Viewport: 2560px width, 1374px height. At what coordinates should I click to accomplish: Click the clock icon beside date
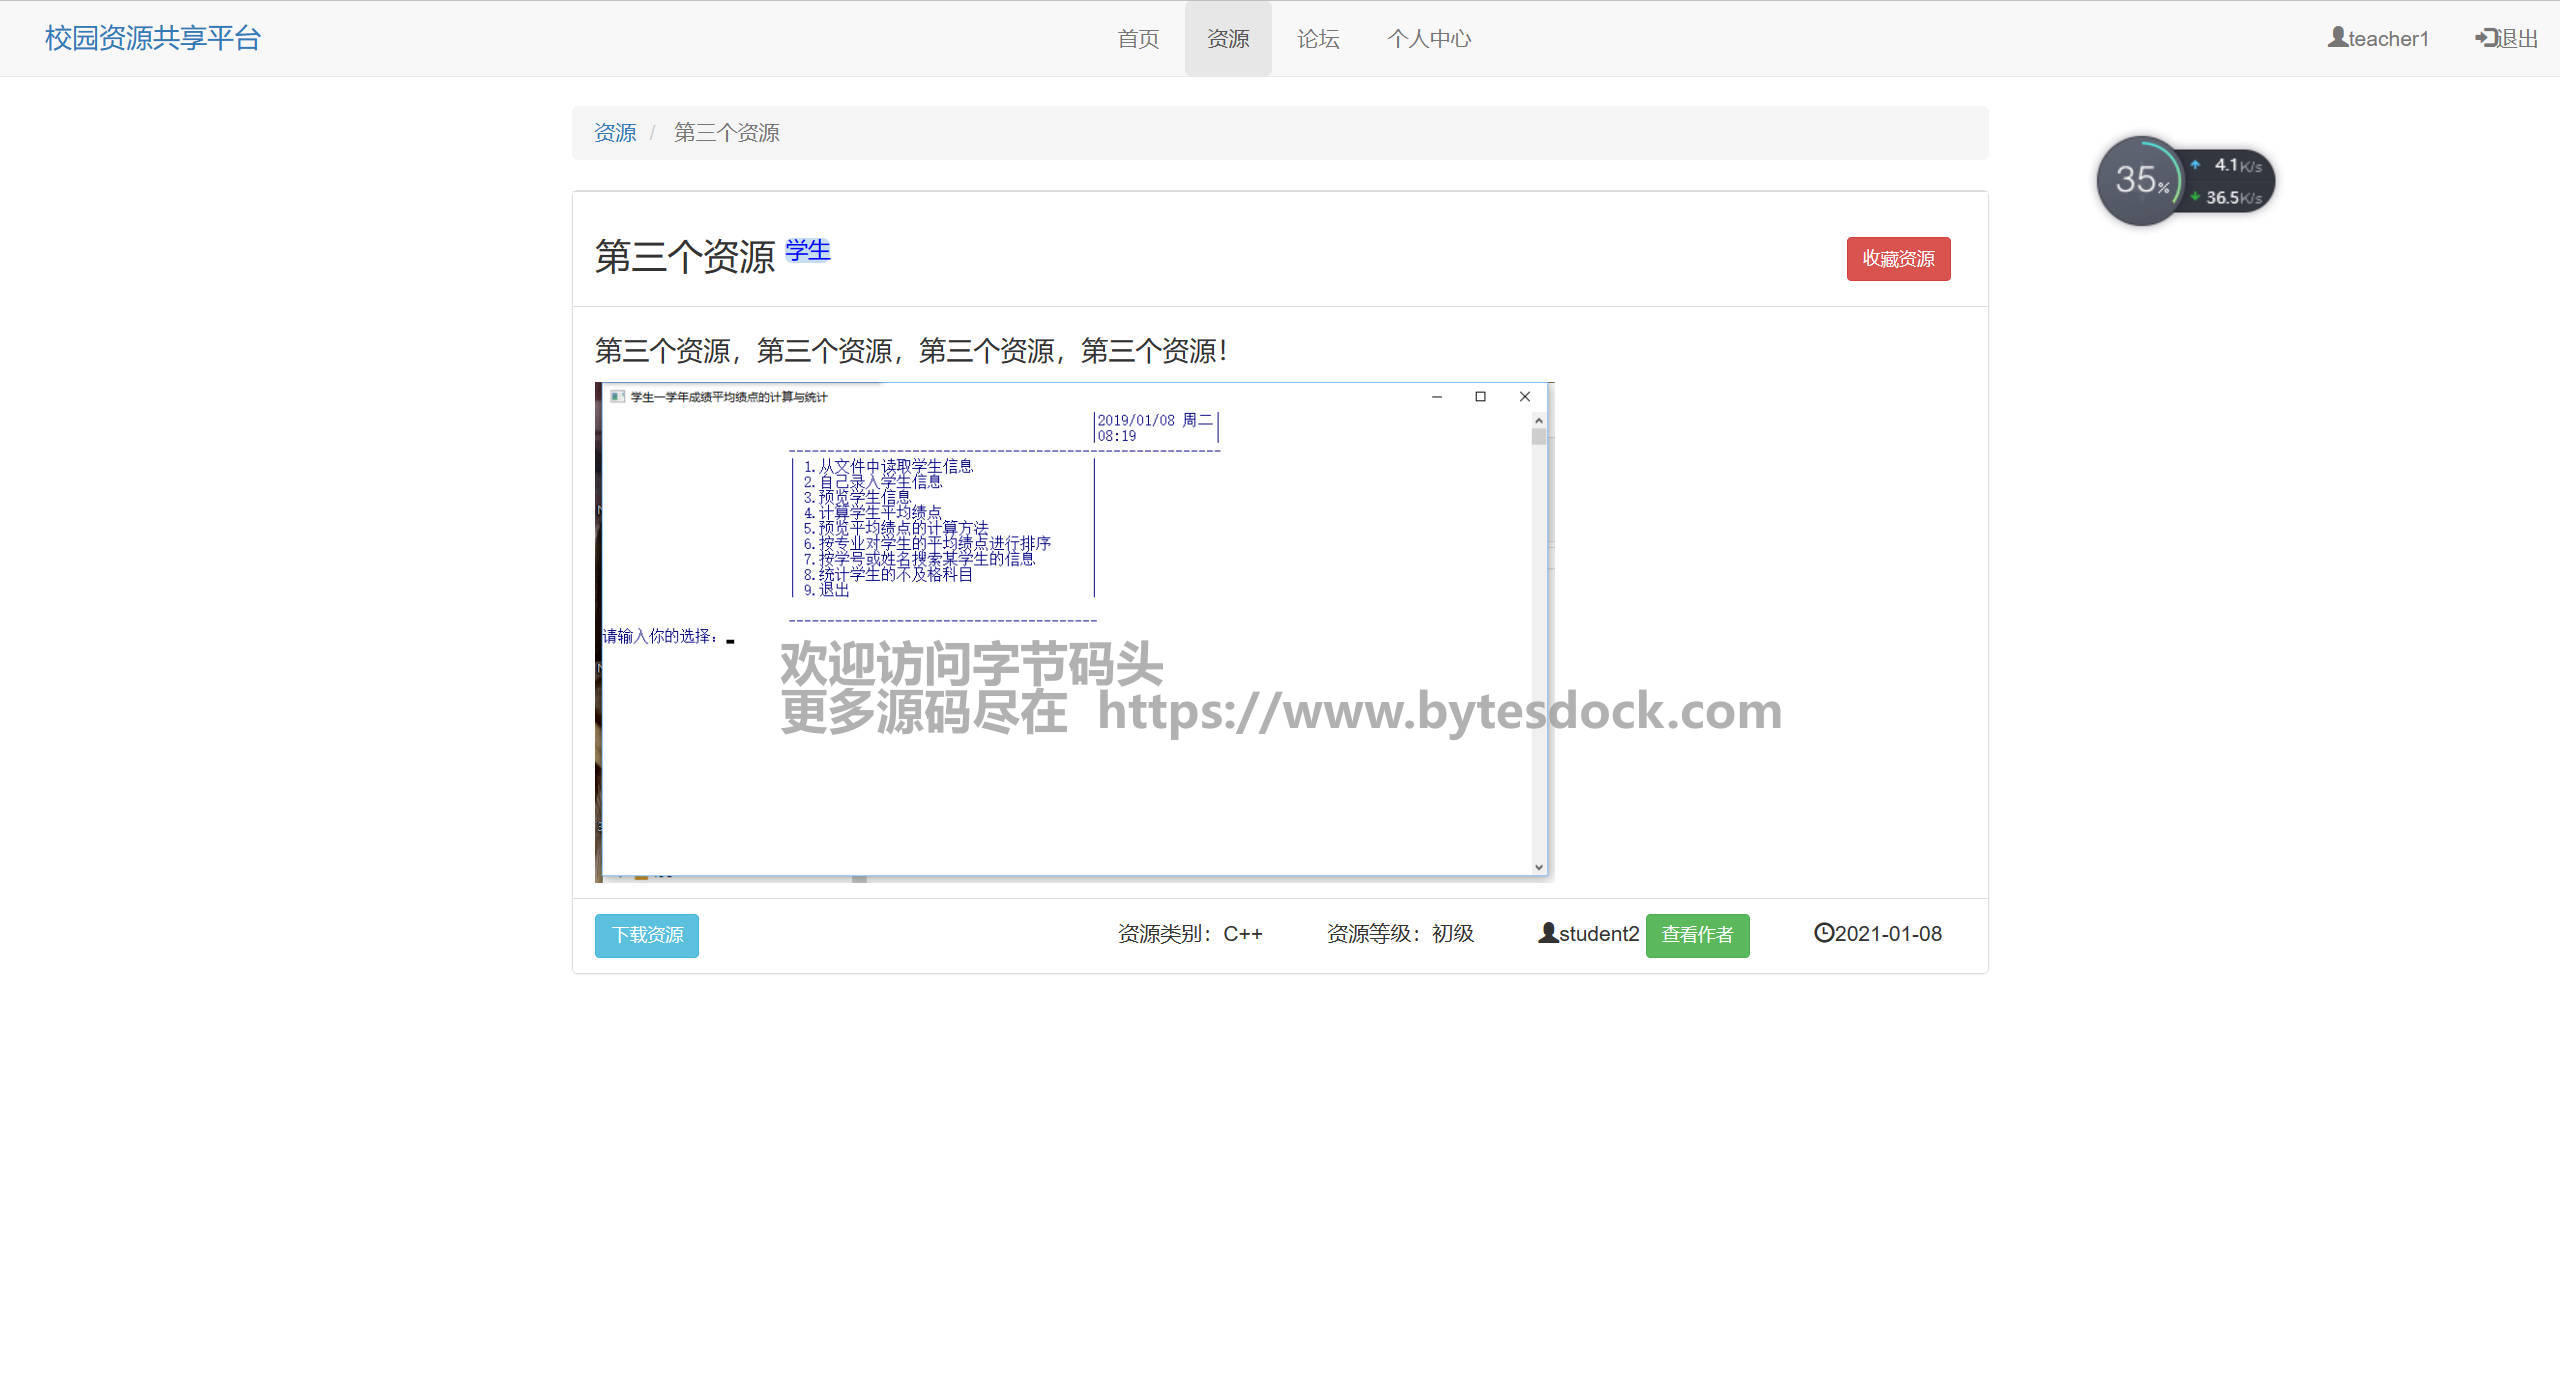pos(1823,933)
